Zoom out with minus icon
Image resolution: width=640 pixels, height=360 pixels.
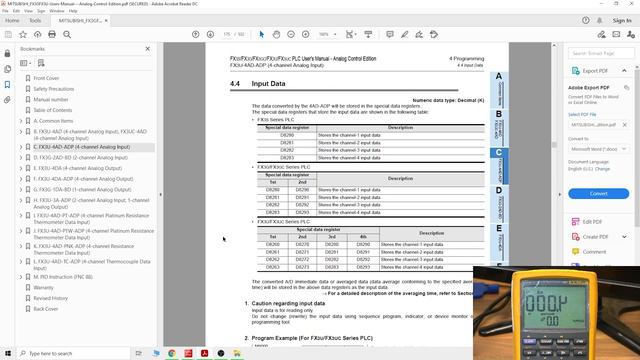[291, 35]
